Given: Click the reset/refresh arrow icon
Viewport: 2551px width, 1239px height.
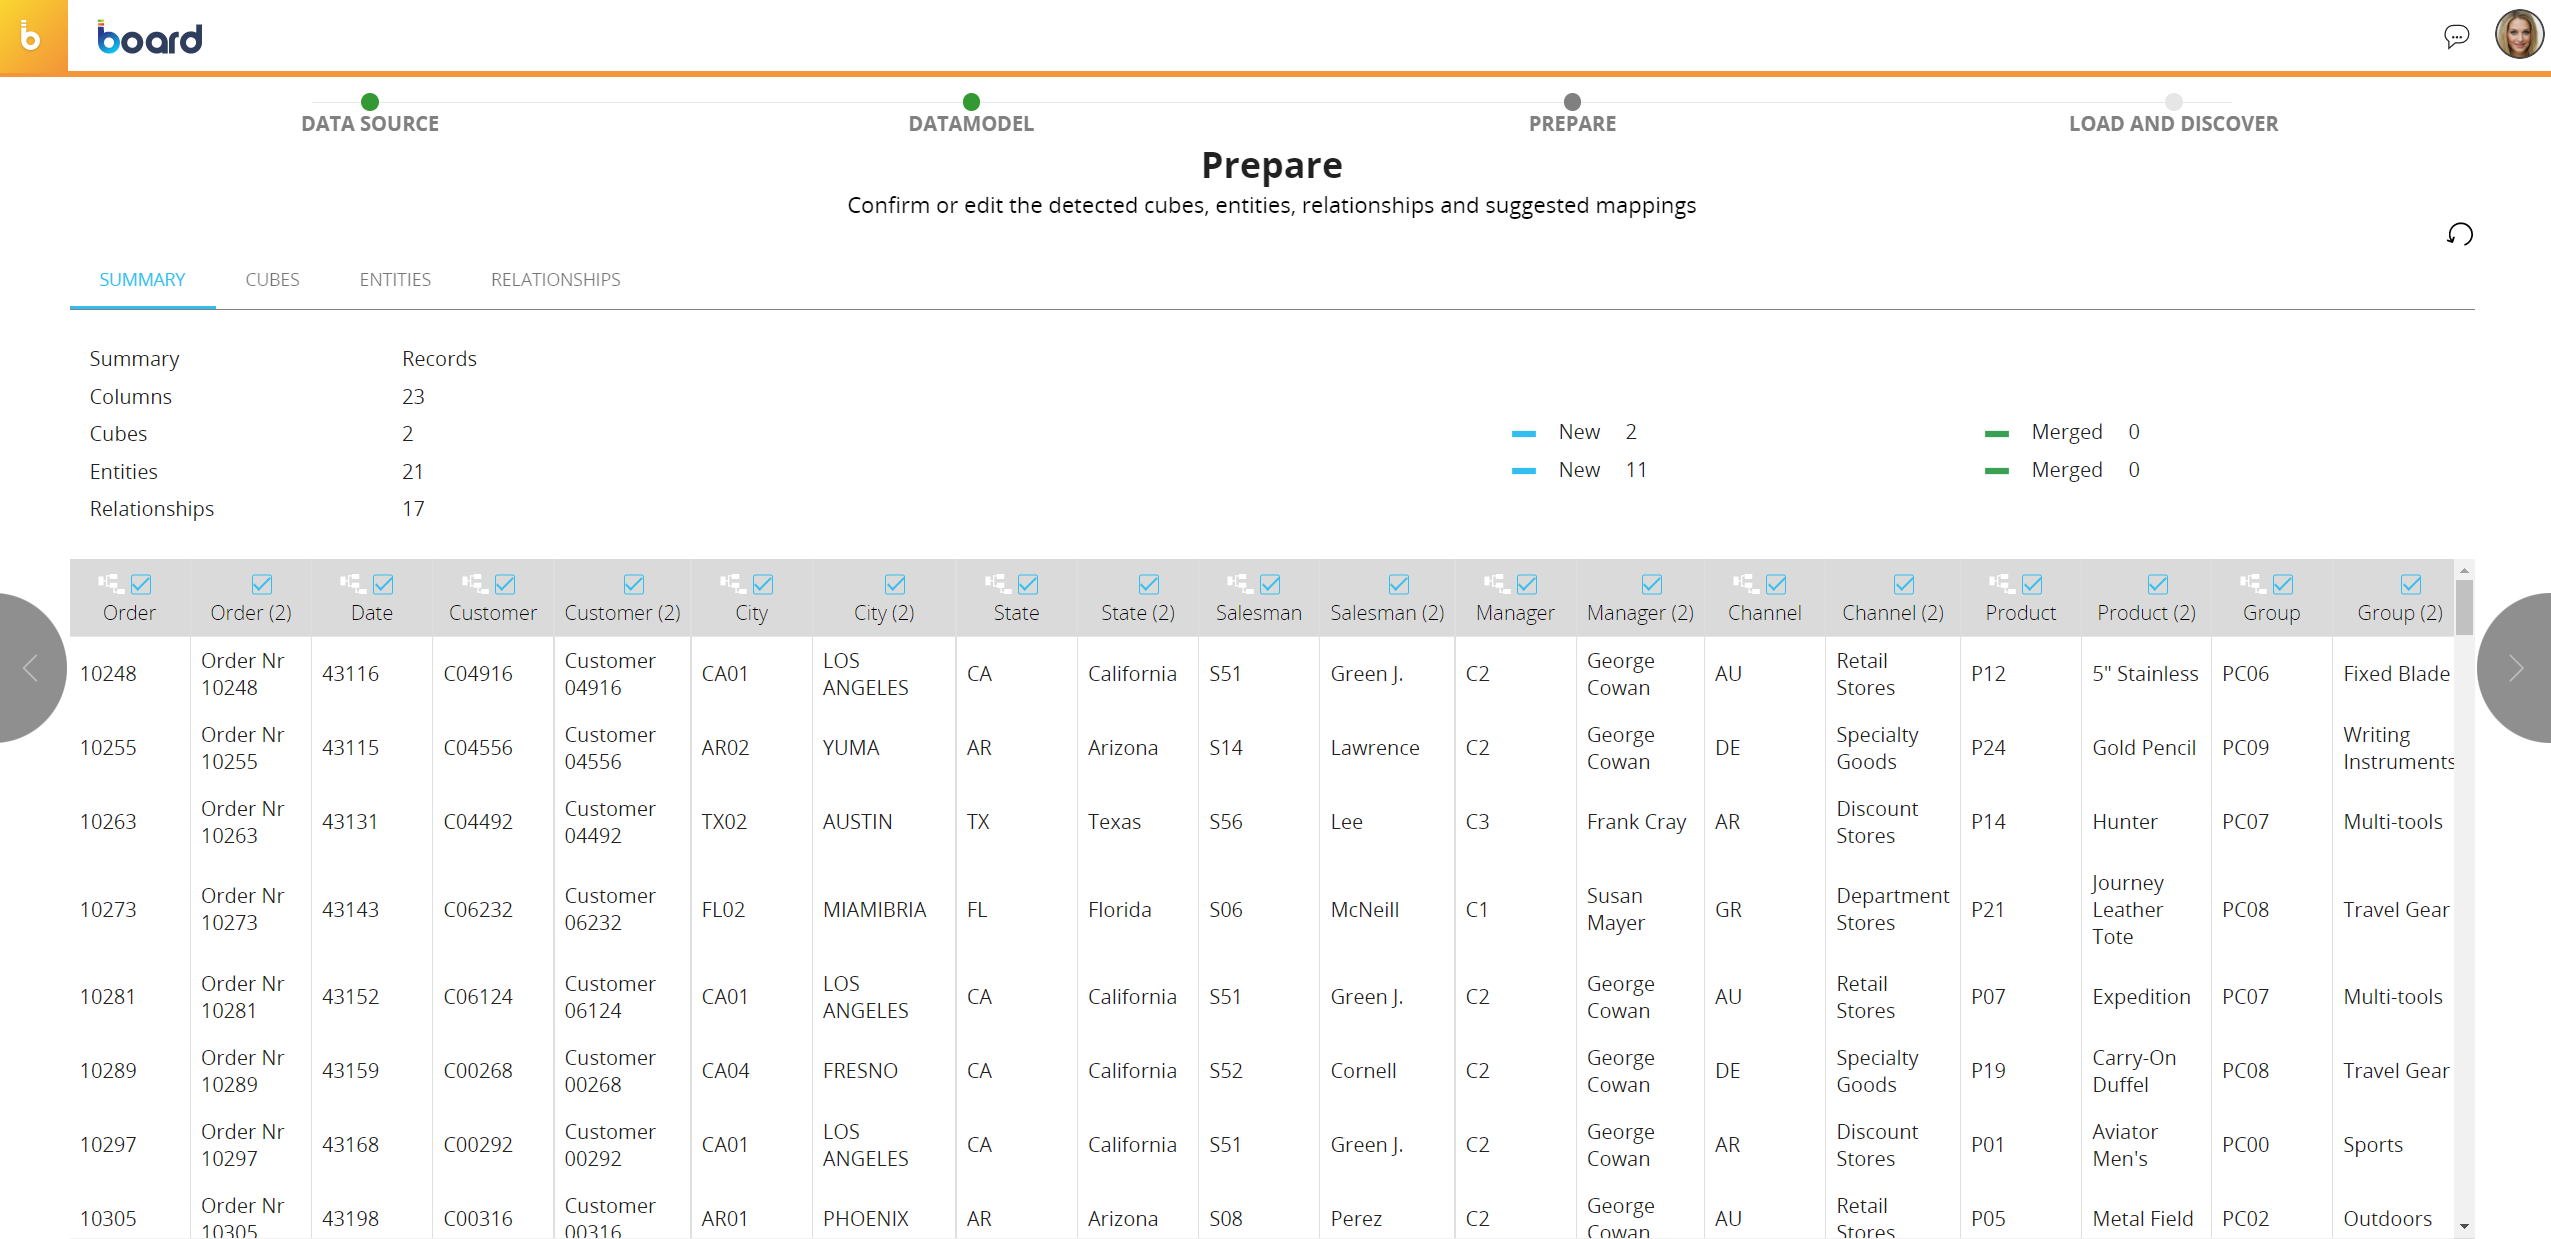Looking at the screenshot, I should click(x=2459, y=234).
